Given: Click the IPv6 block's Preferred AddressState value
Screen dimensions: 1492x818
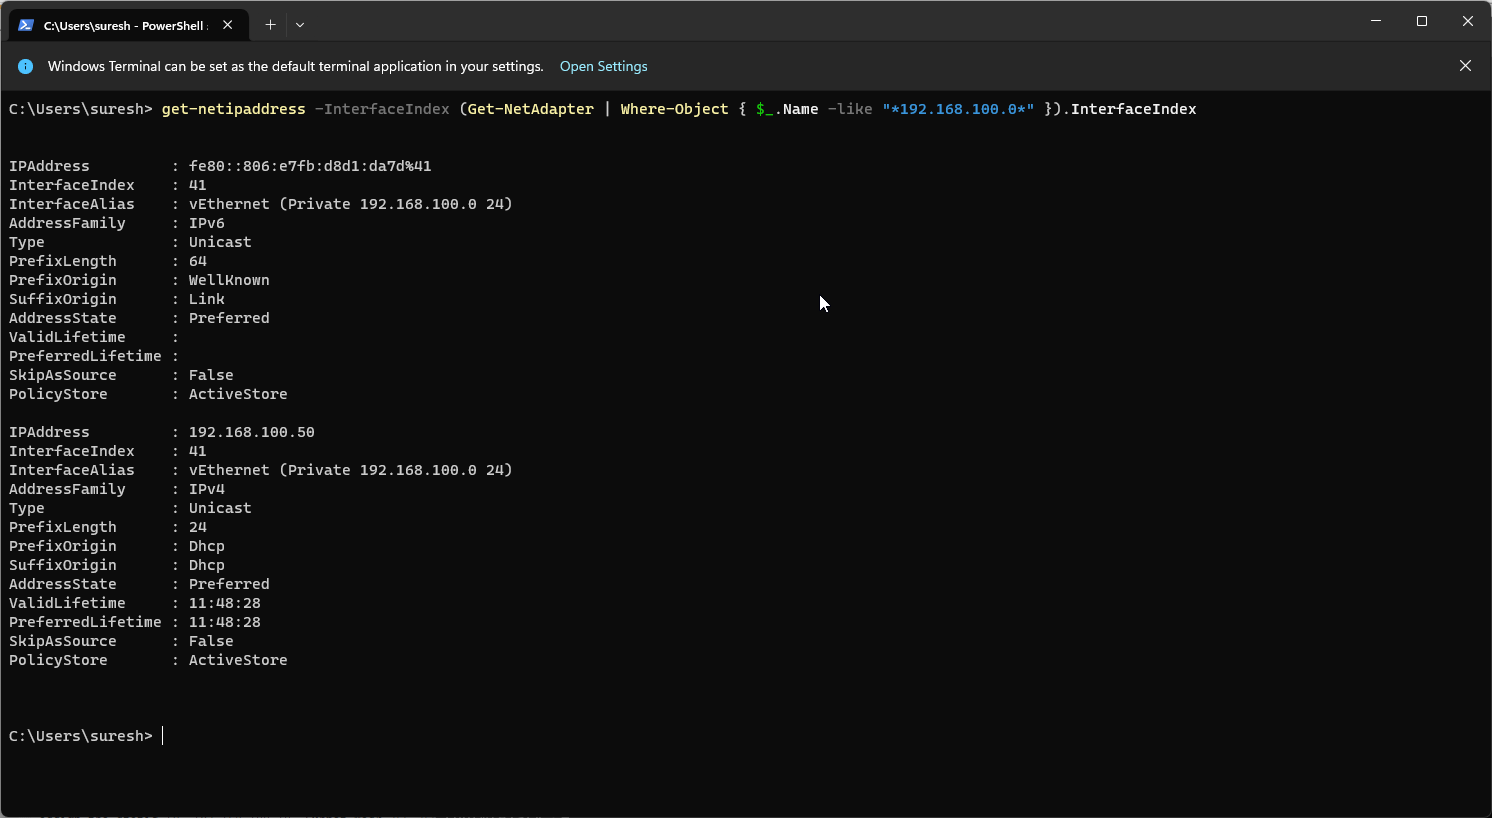Looking at the screenshot, I should pyautogui.click(x=229, y=318).
